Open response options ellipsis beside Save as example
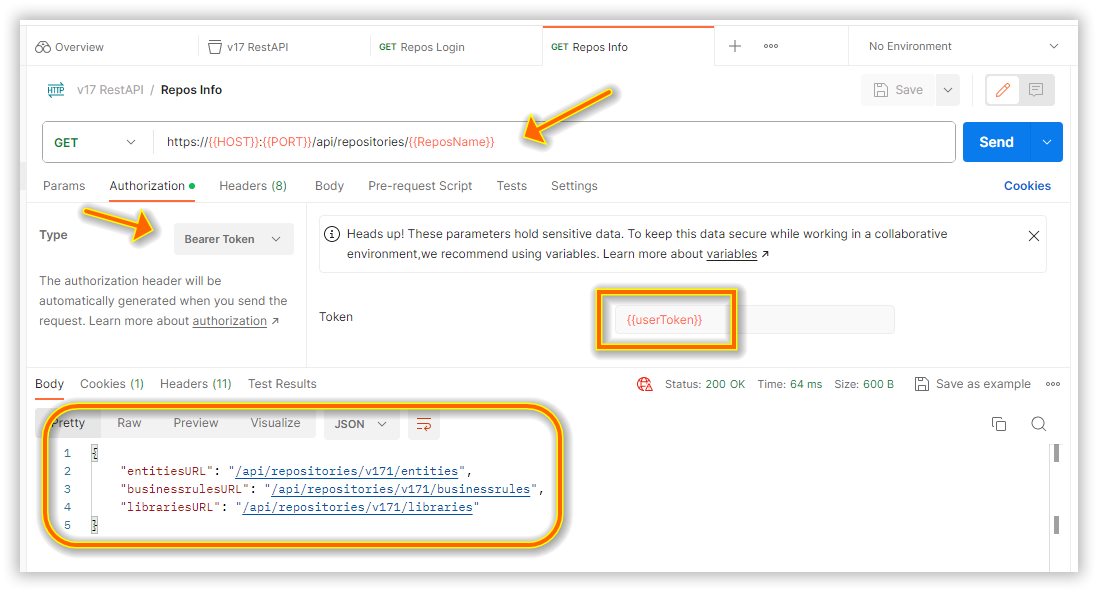This screenshot has width=1098, height=592. [1053, 384]
